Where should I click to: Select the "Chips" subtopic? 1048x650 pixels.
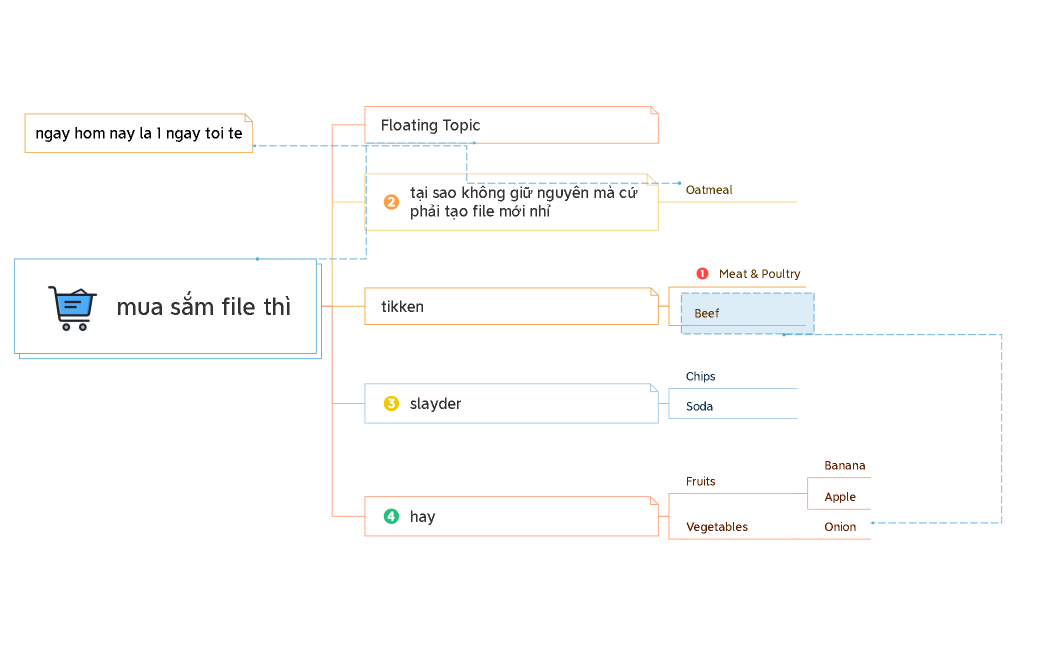[701, 377]
